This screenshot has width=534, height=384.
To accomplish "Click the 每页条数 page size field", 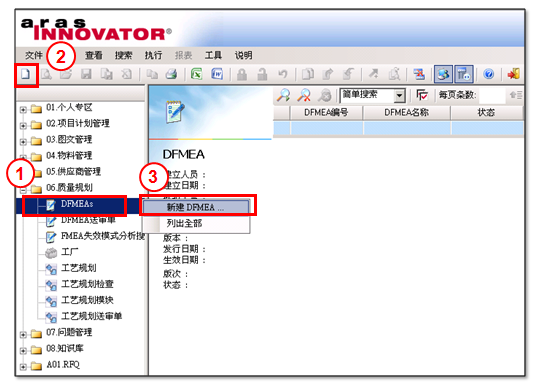I will [492, 95].
